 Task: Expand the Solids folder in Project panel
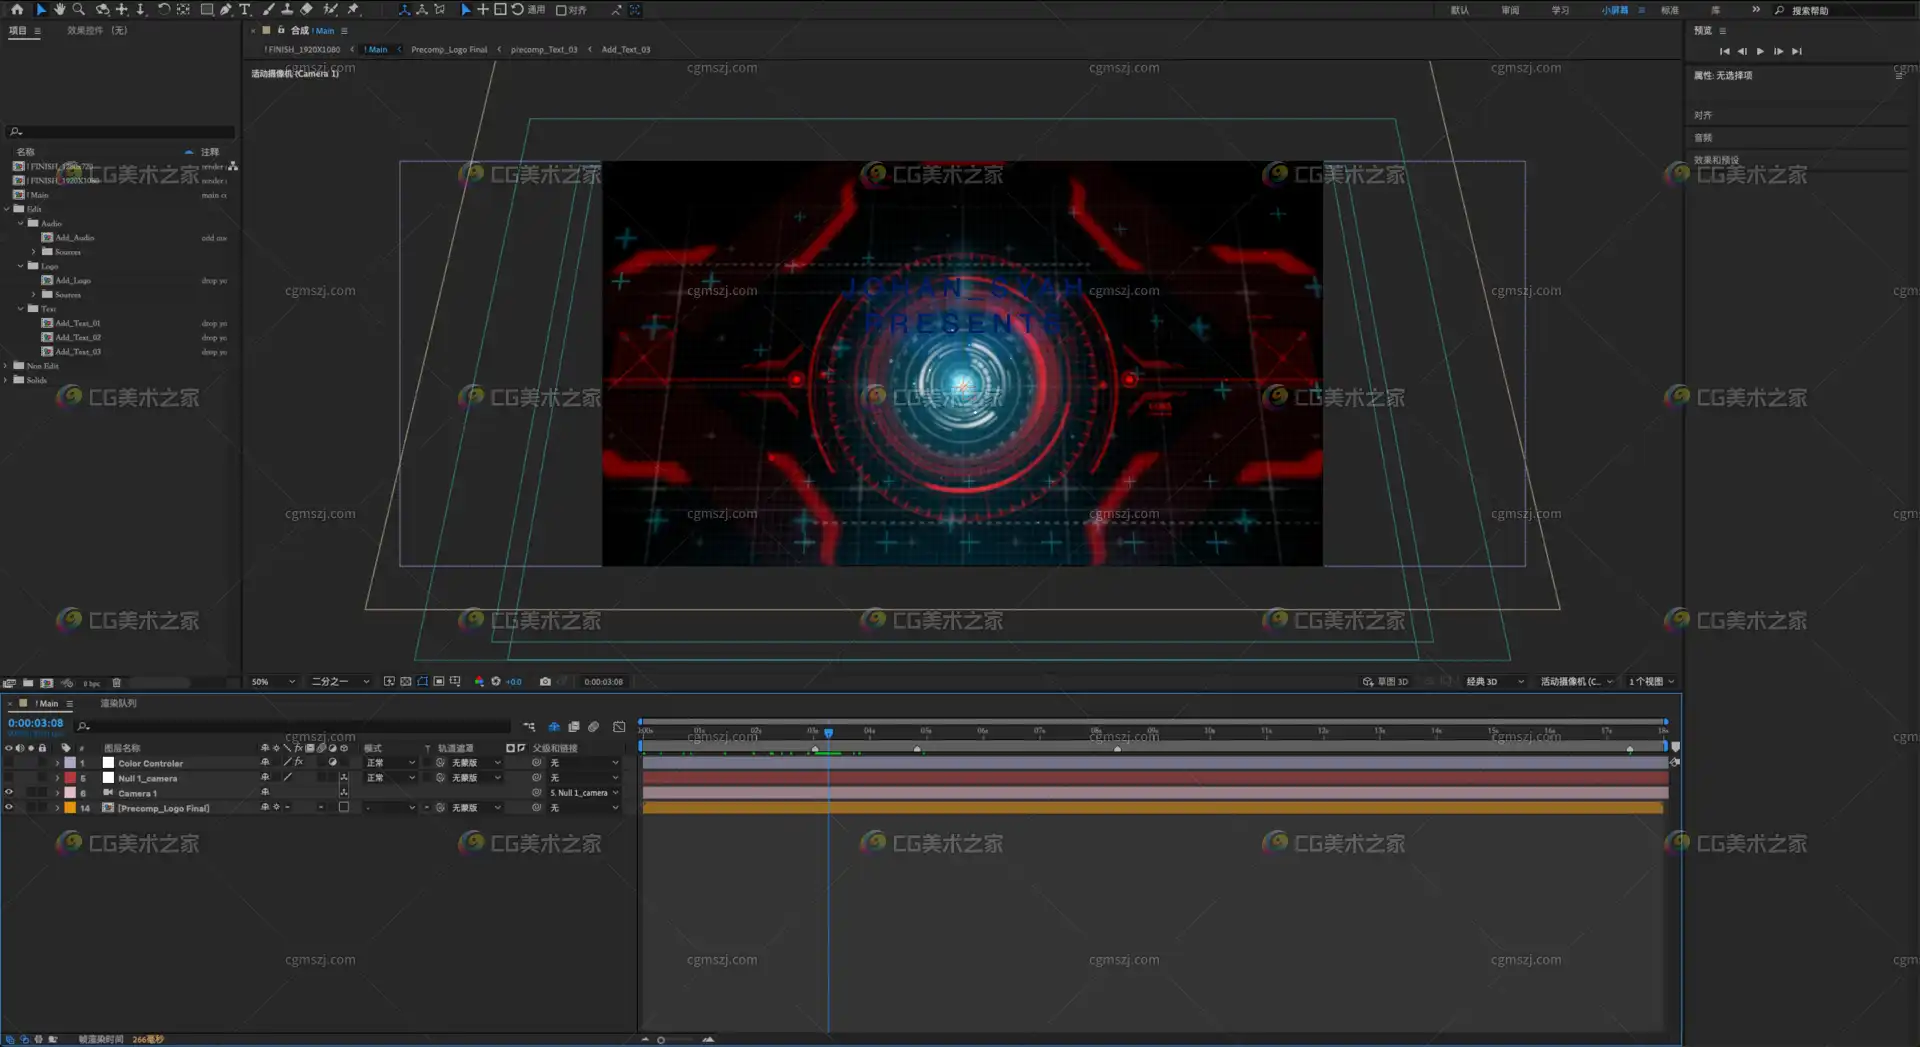tap(6, 380)
